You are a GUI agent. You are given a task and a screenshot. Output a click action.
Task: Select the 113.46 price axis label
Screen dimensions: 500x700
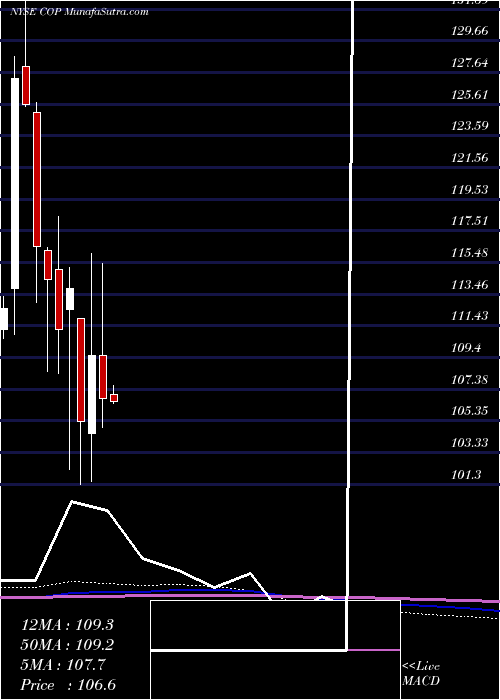click(470, 284)
